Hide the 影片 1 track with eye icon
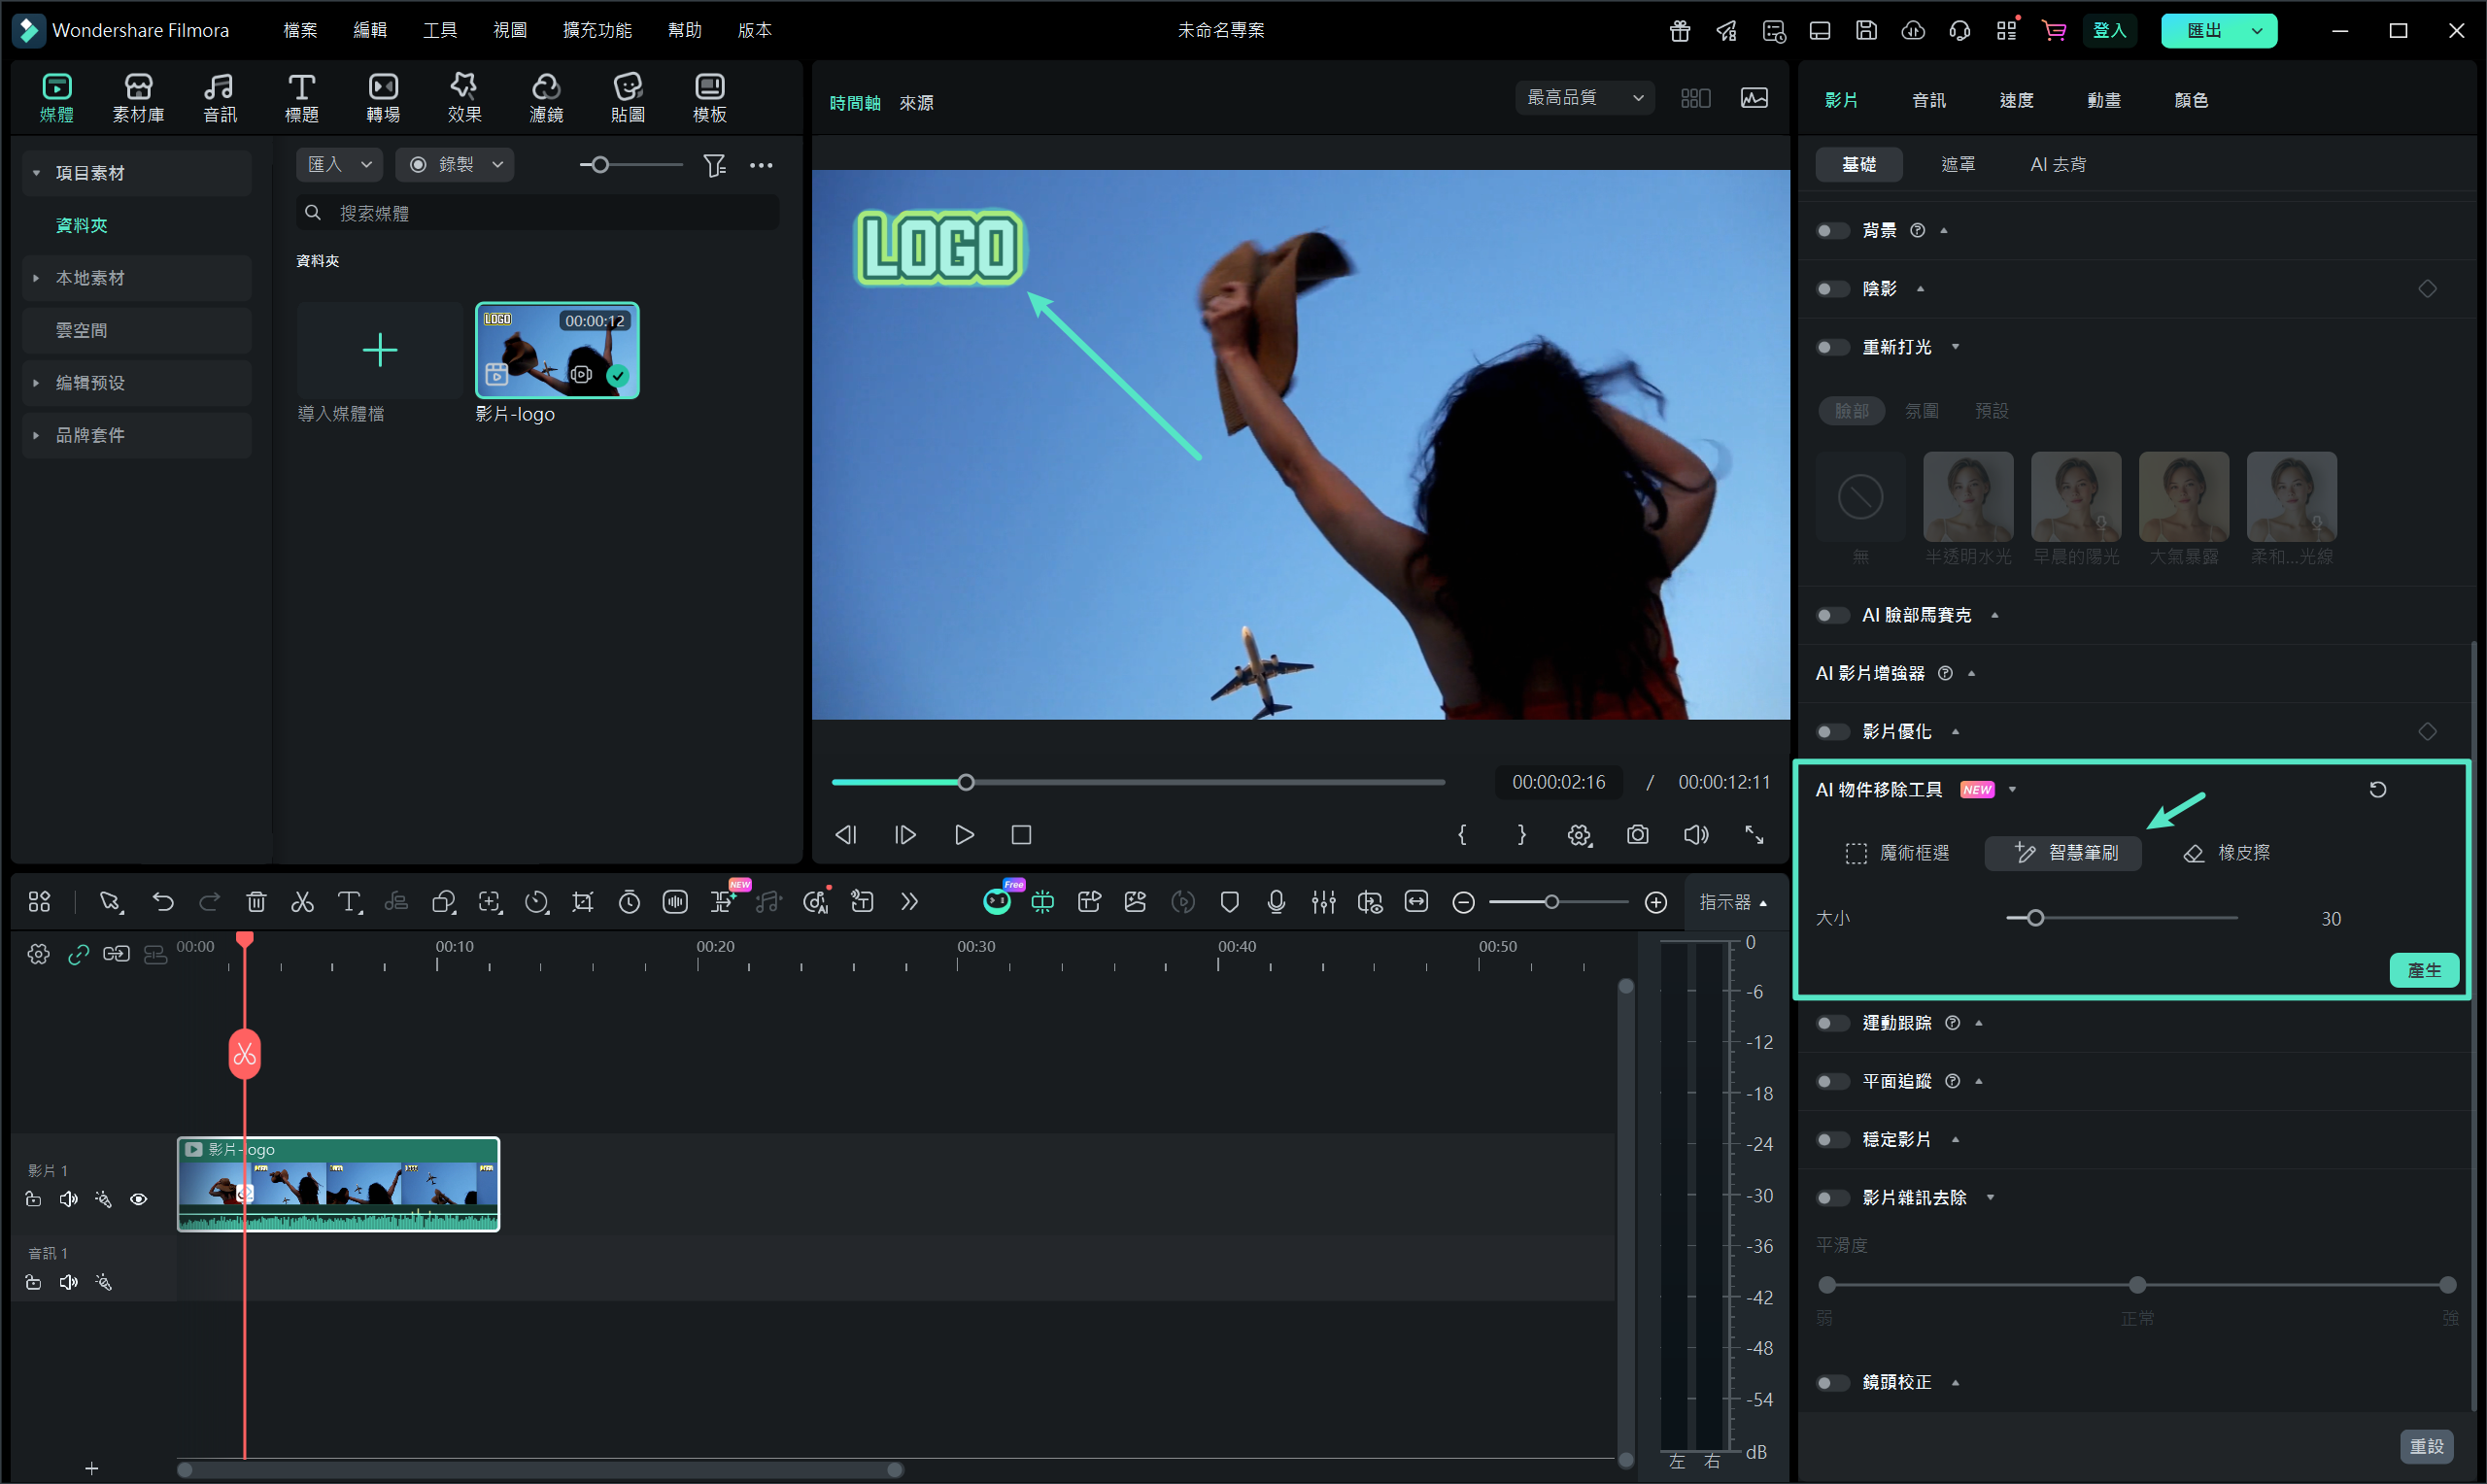This screenshot has width=2487, height=1484. (138, 1199)
